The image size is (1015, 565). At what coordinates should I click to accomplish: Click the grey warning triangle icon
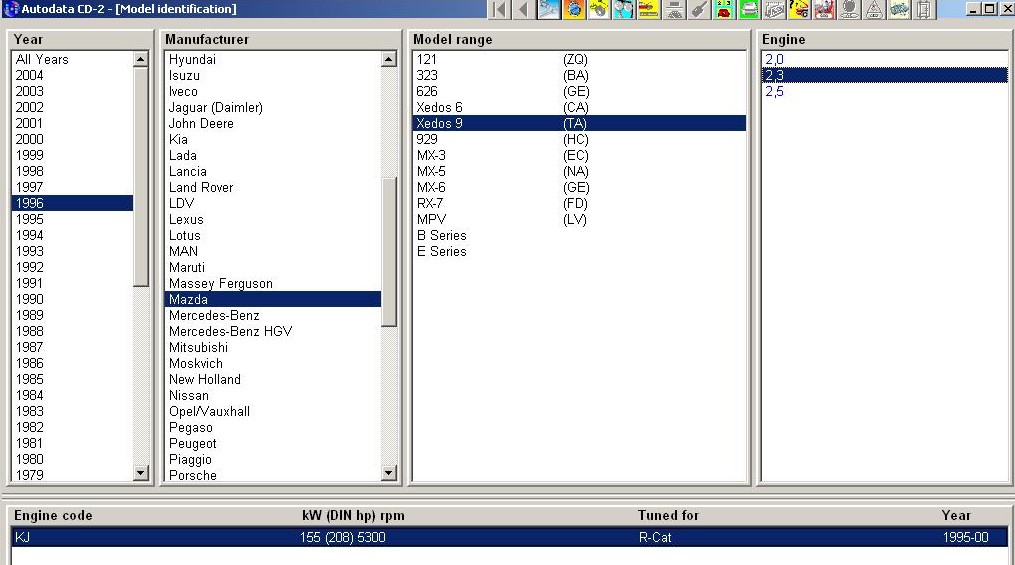875,9
